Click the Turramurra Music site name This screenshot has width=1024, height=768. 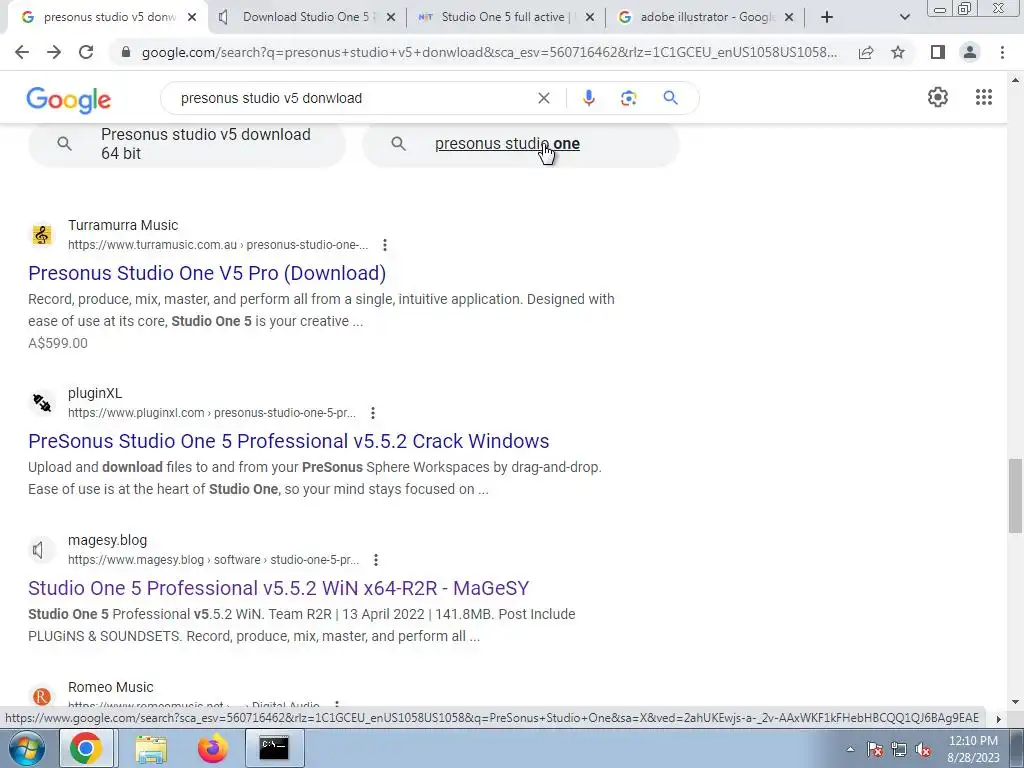click(x=123, y=225)
